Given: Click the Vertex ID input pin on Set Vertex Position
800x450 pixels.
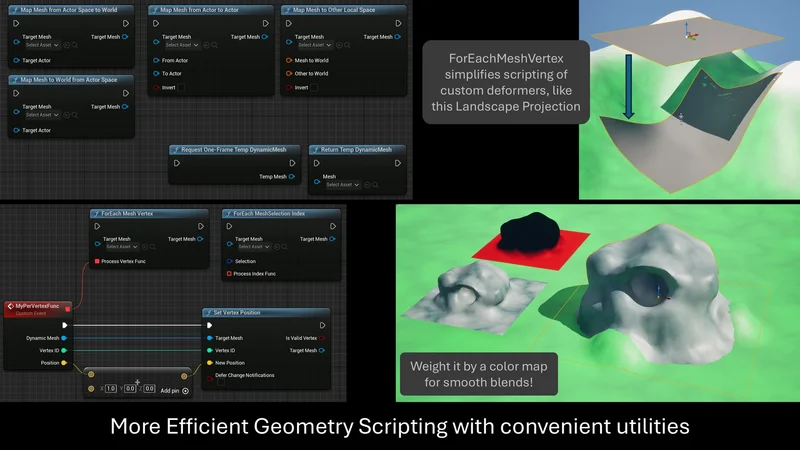Looking at the screenshot, I should click(x=210, y=351).
